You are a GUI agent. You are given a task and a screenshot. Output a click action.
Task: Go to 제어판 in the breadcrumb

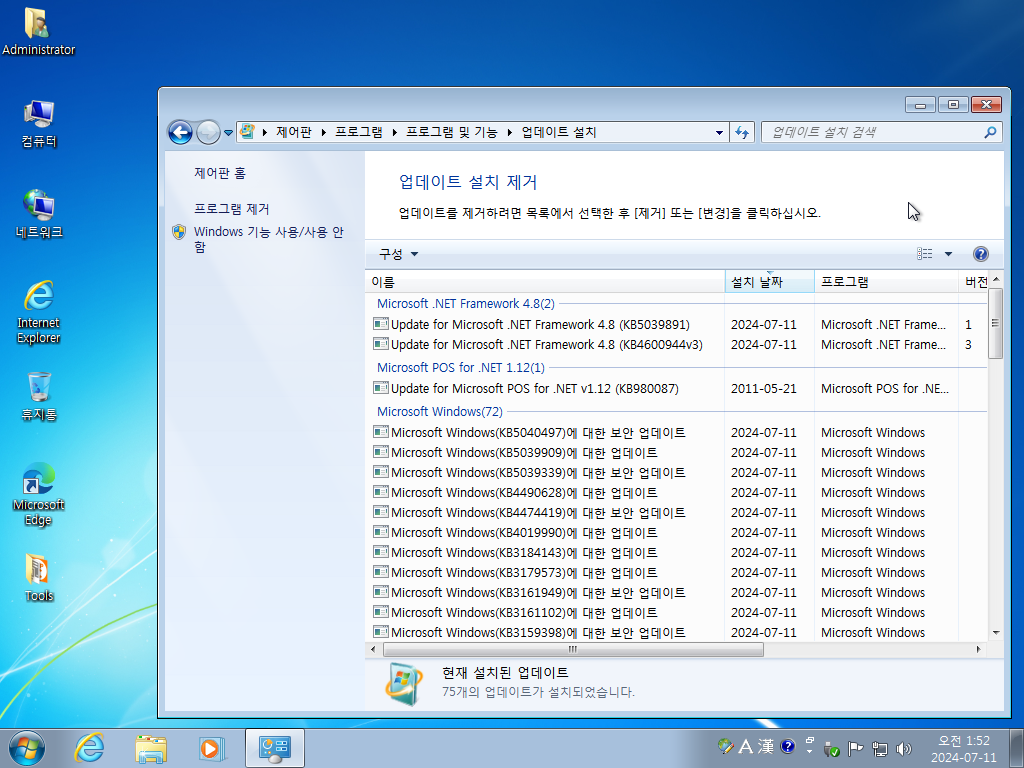coord(294,133)
